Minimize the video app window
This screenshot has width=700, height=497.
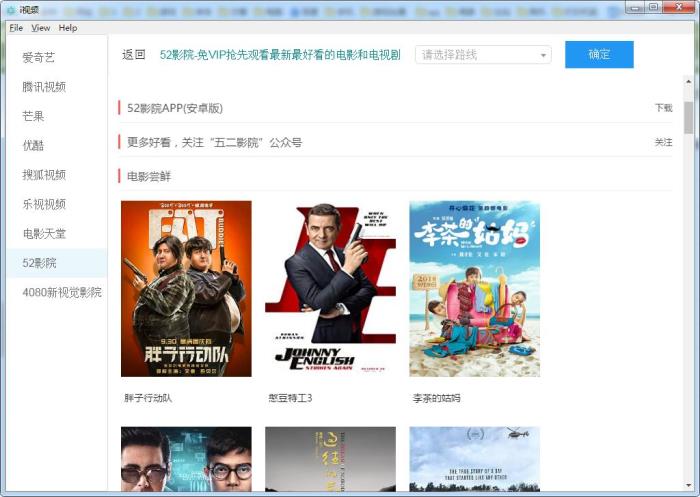634,7
